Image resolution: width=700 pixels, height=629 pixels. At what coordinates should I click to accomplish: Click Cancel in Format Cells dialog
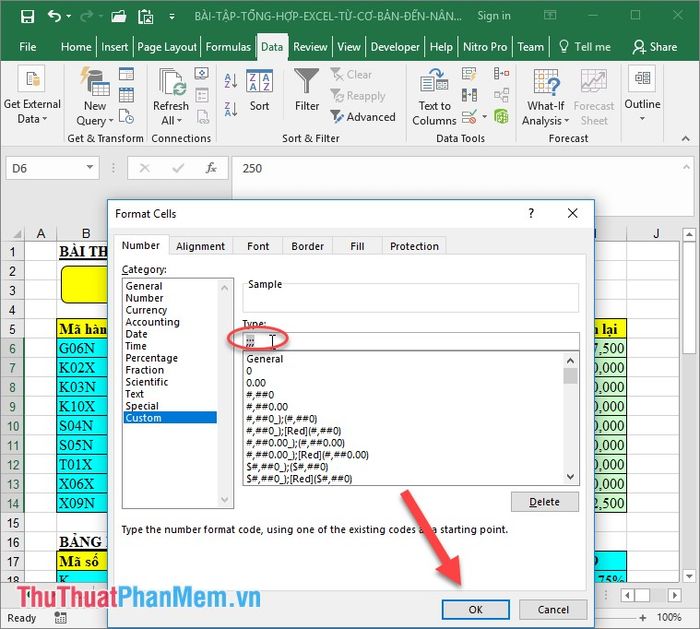click(553, 609)
